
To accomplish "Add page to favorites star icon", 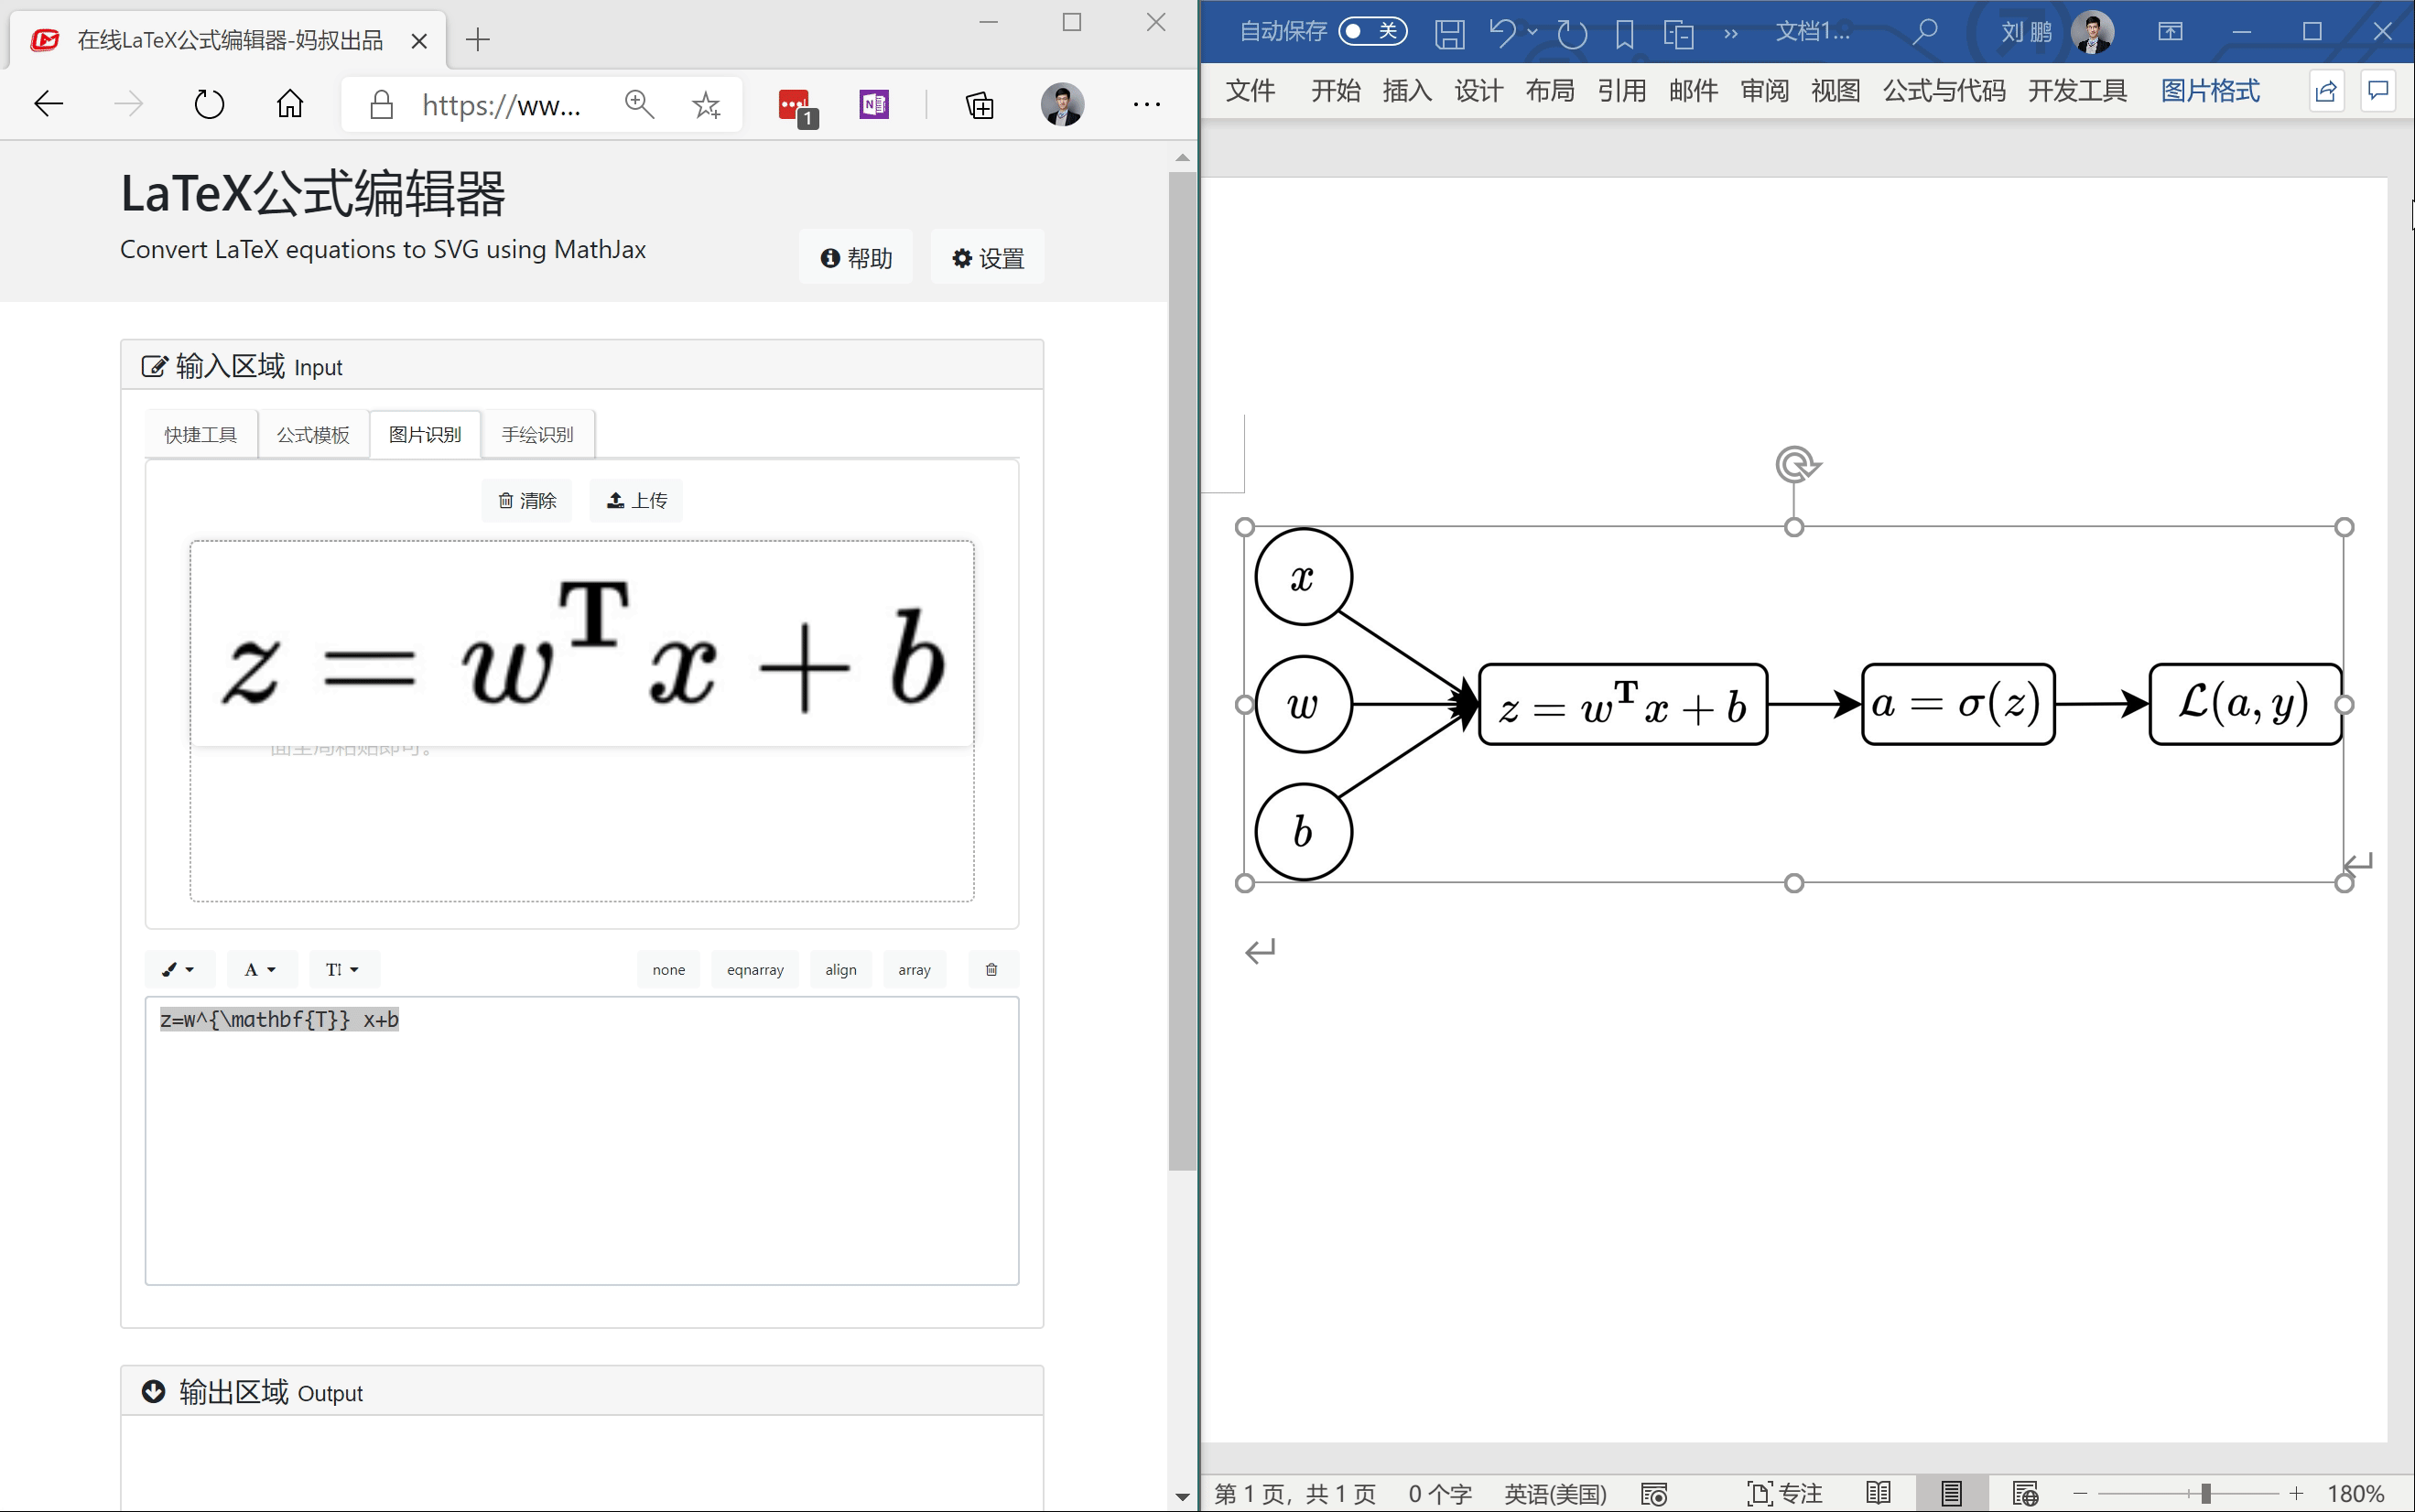I will coord(706,104).
